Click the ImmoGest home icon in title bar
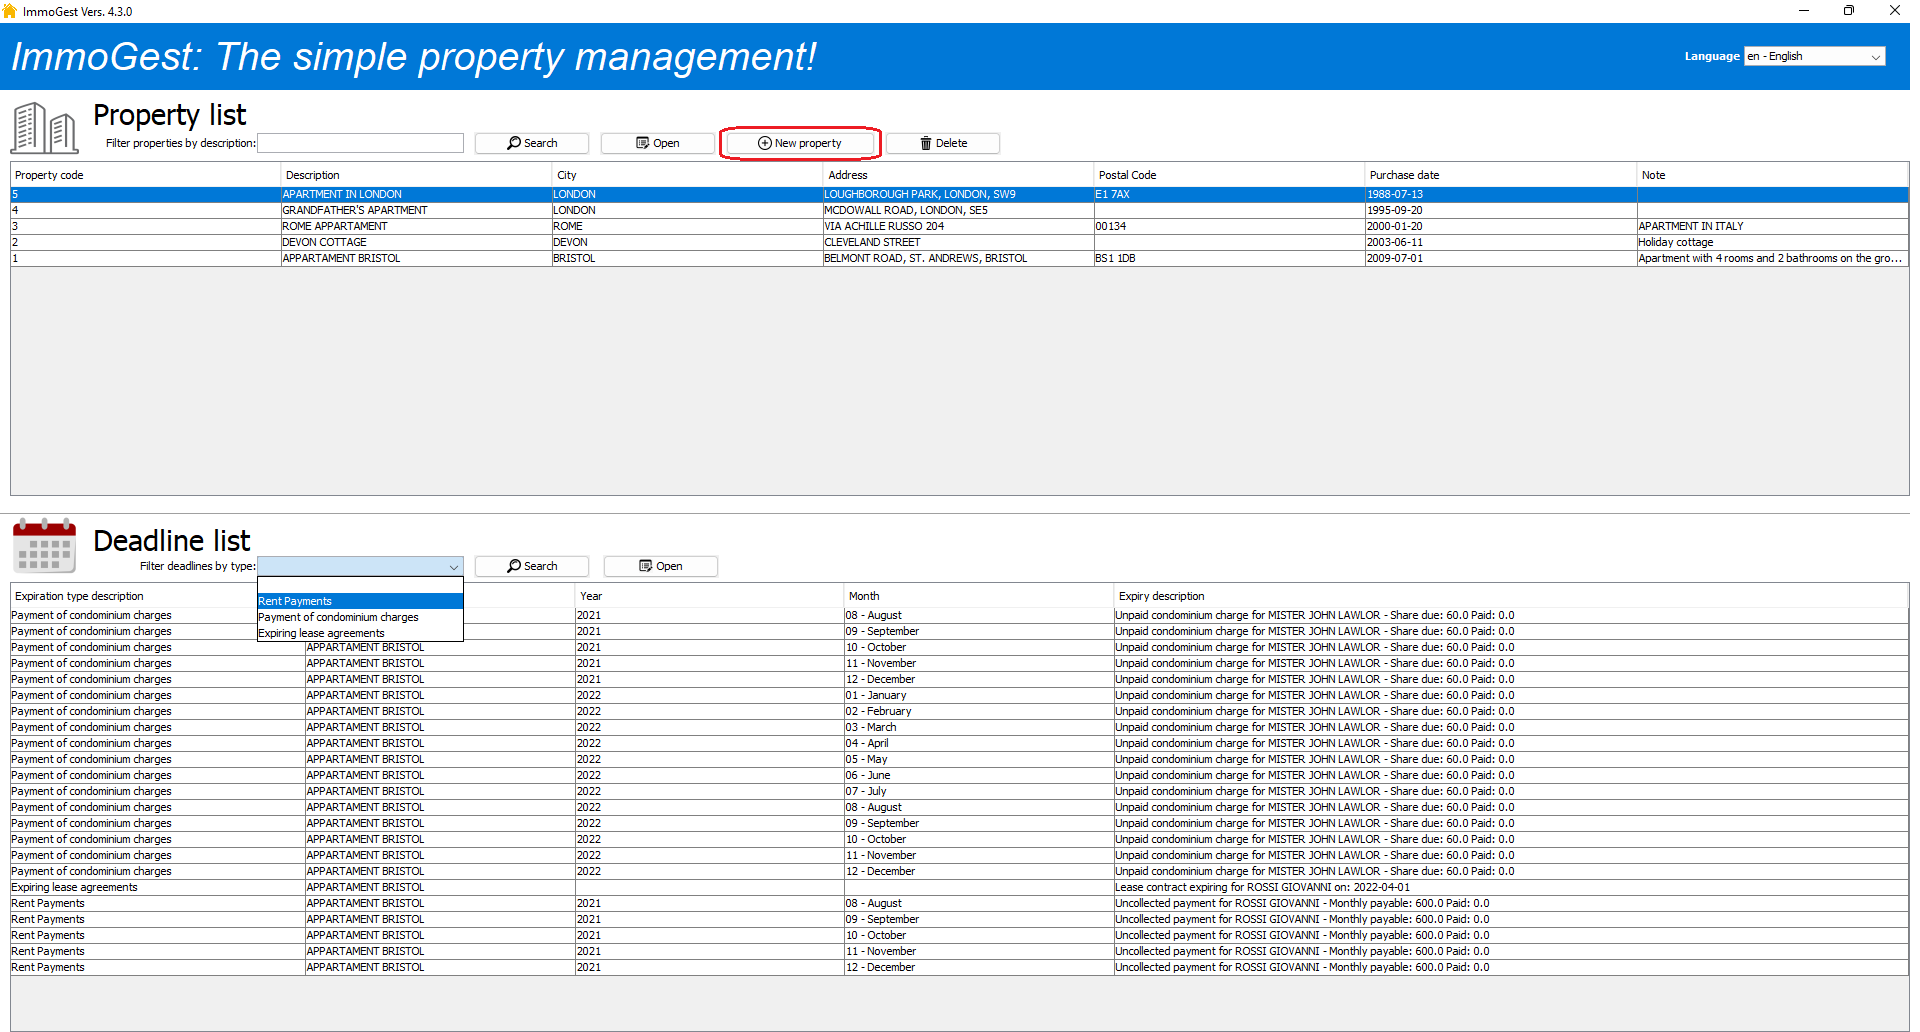The width and height of the screenshot is (1920, 1032). (x=11, y=10)
